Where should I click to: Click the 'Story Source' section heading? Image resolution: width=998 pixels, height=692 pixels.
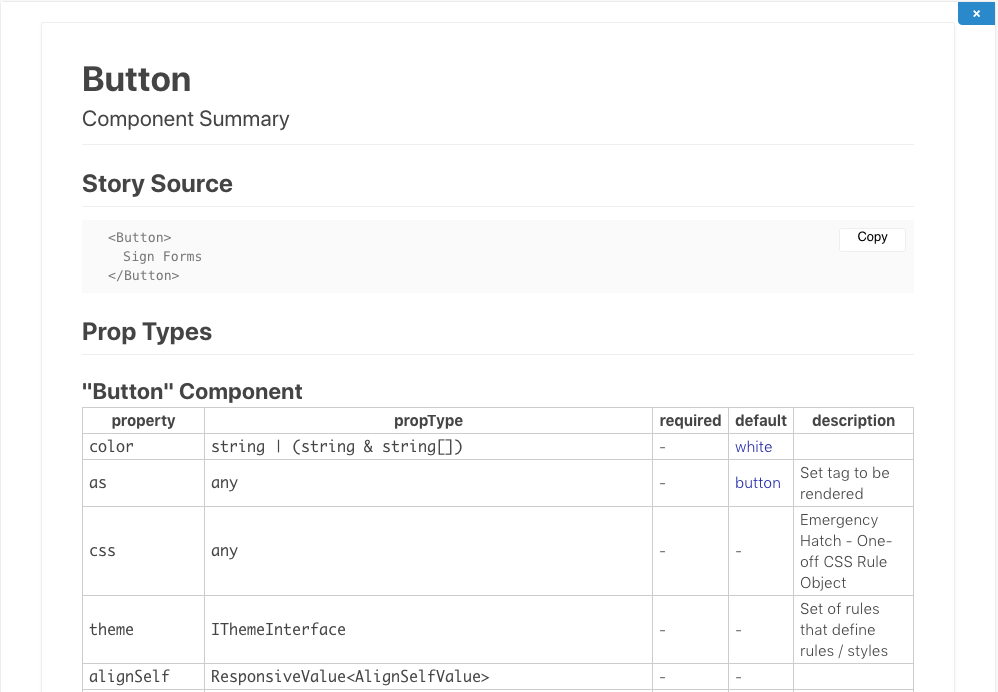tap(157, 184)
